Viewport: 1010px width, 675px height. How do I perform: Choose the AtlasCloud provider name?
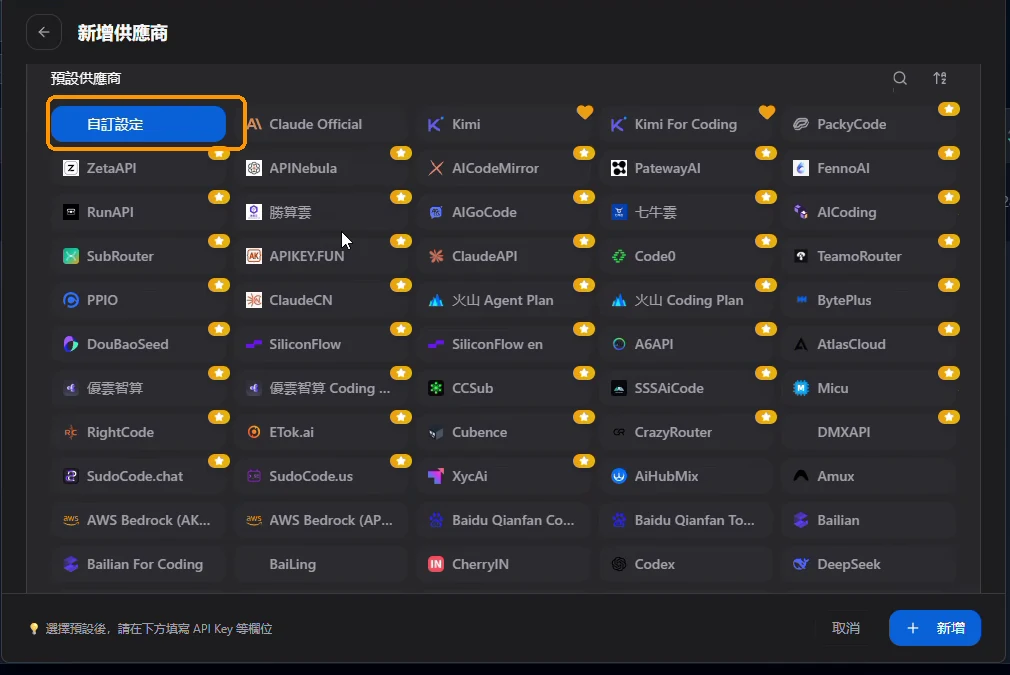pos(851,344)
